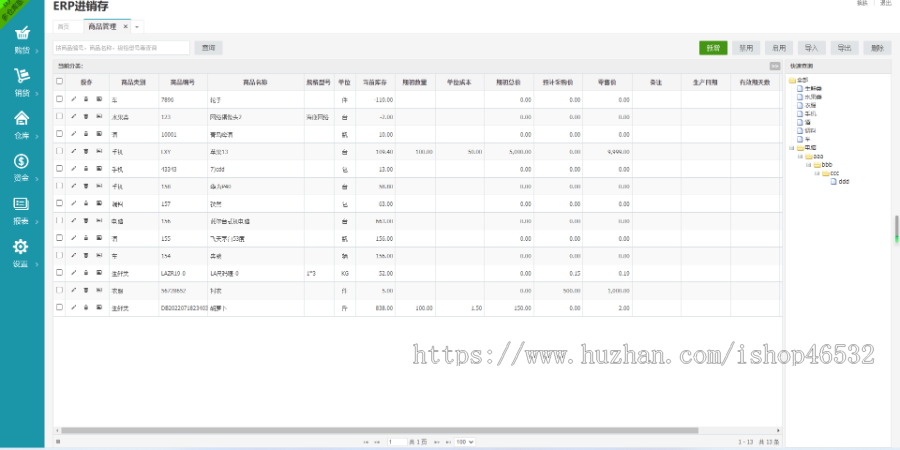900x450 pixels.
Task: Switch to the 首页 home tab
Action: click(x=64, y=26)
